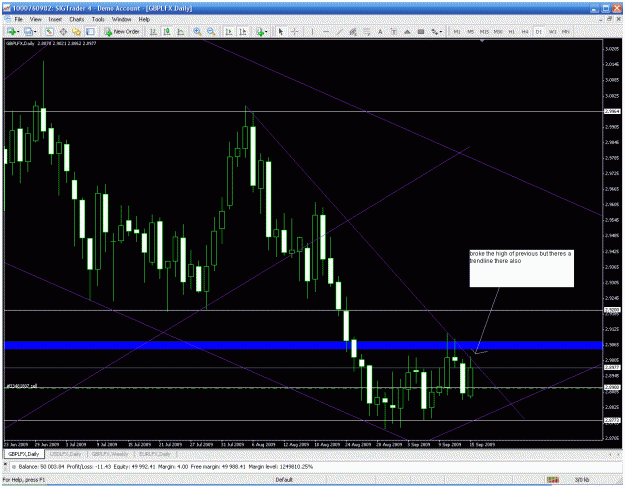Click the New Order button
This screenshot has width=625, height=486.
pos(122,31)
